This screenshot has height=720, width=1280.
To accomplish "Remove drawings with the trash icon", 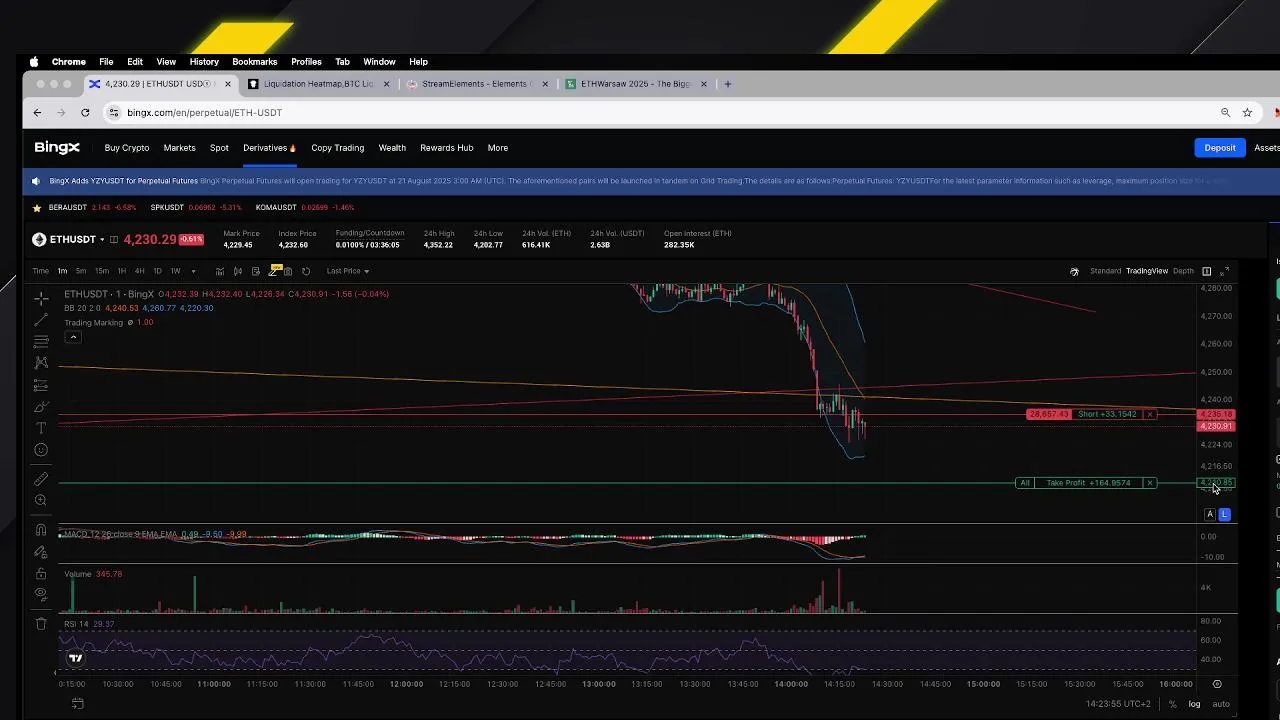I will 41,623.
